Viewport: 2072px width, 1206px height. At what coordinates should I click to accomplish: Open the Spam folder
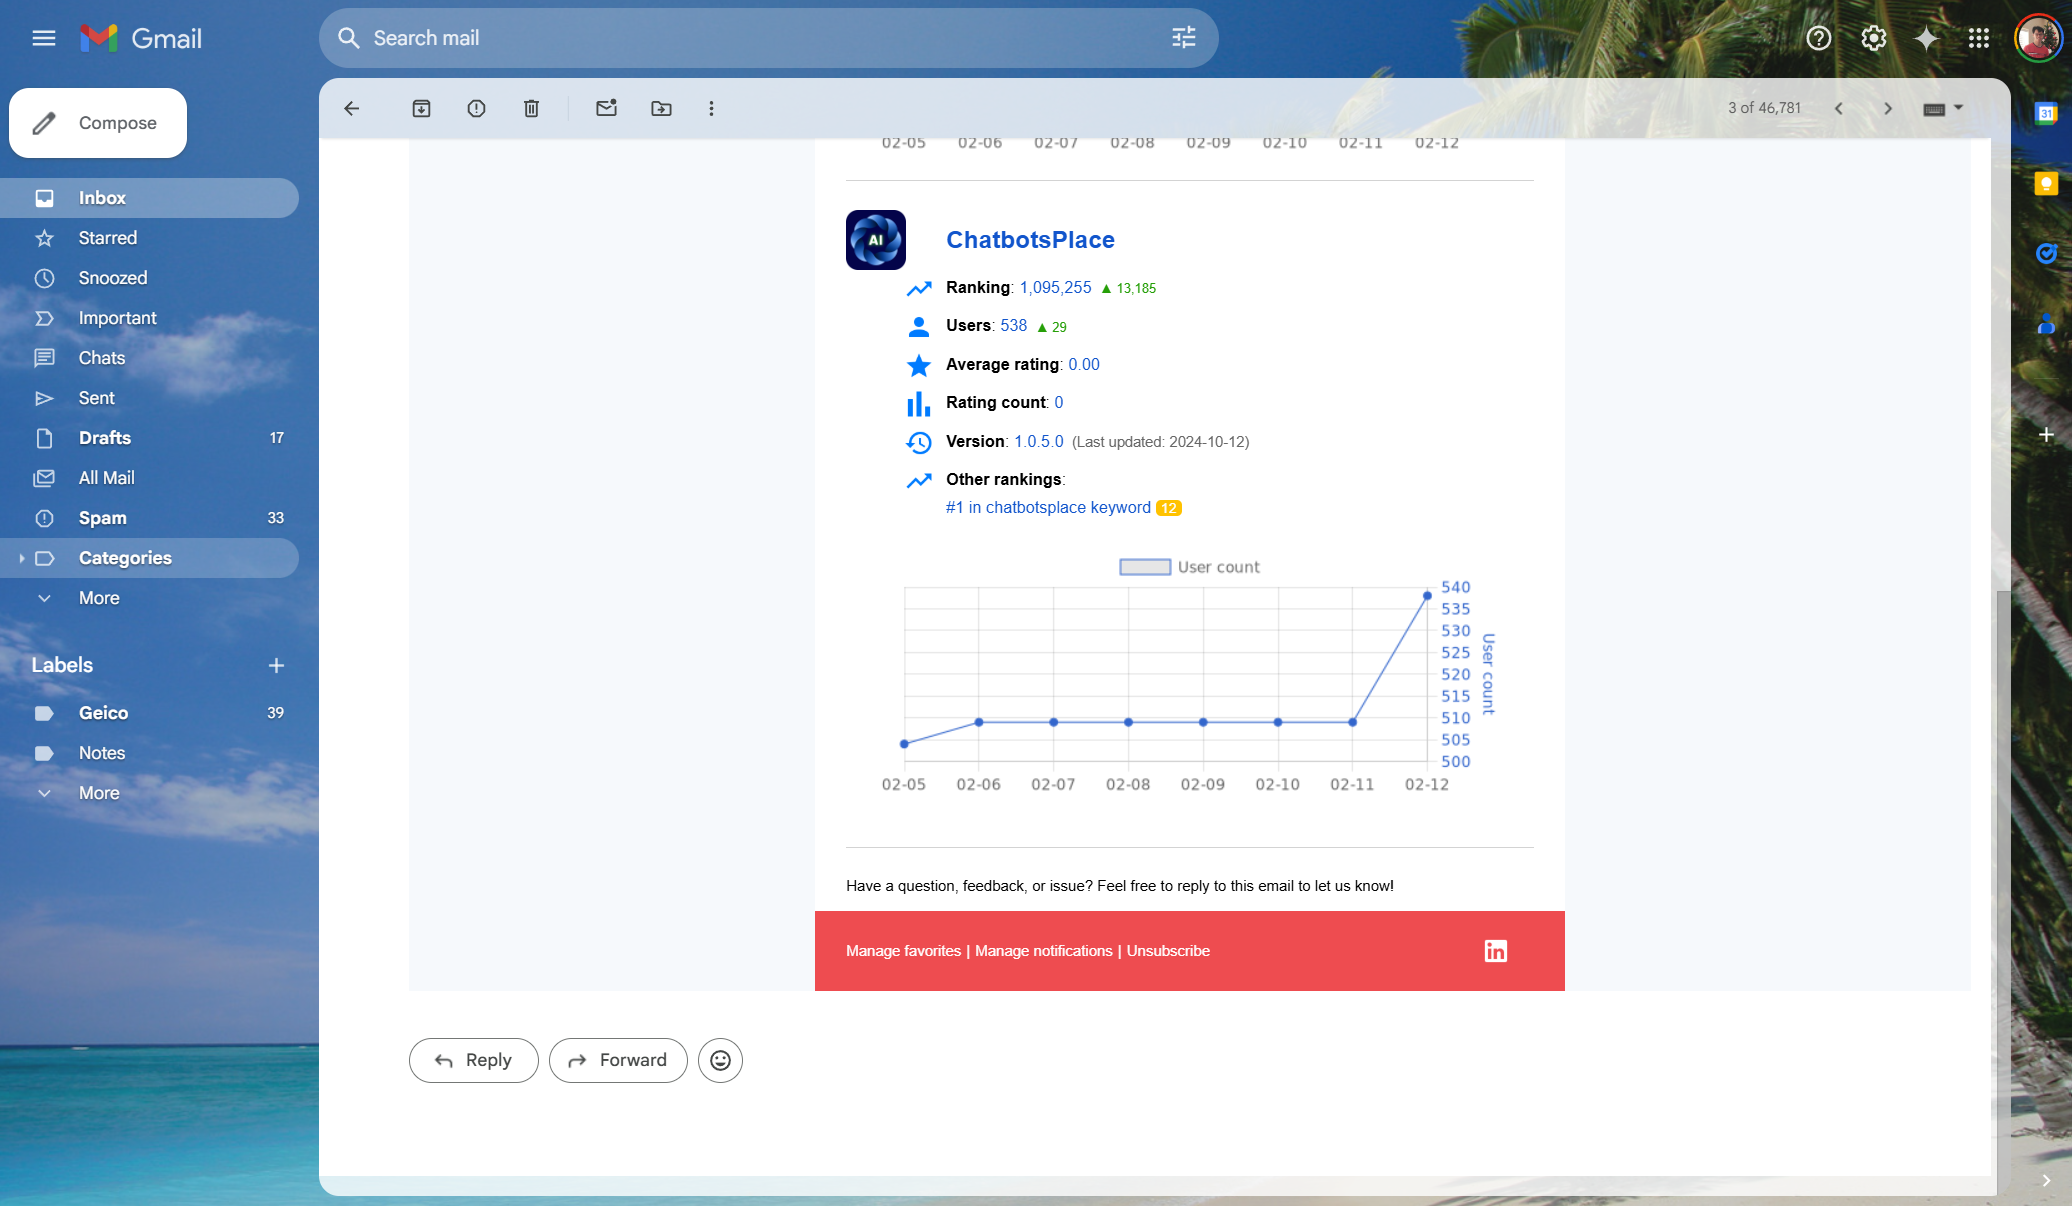pyautogui.click(x=149, y=518)
